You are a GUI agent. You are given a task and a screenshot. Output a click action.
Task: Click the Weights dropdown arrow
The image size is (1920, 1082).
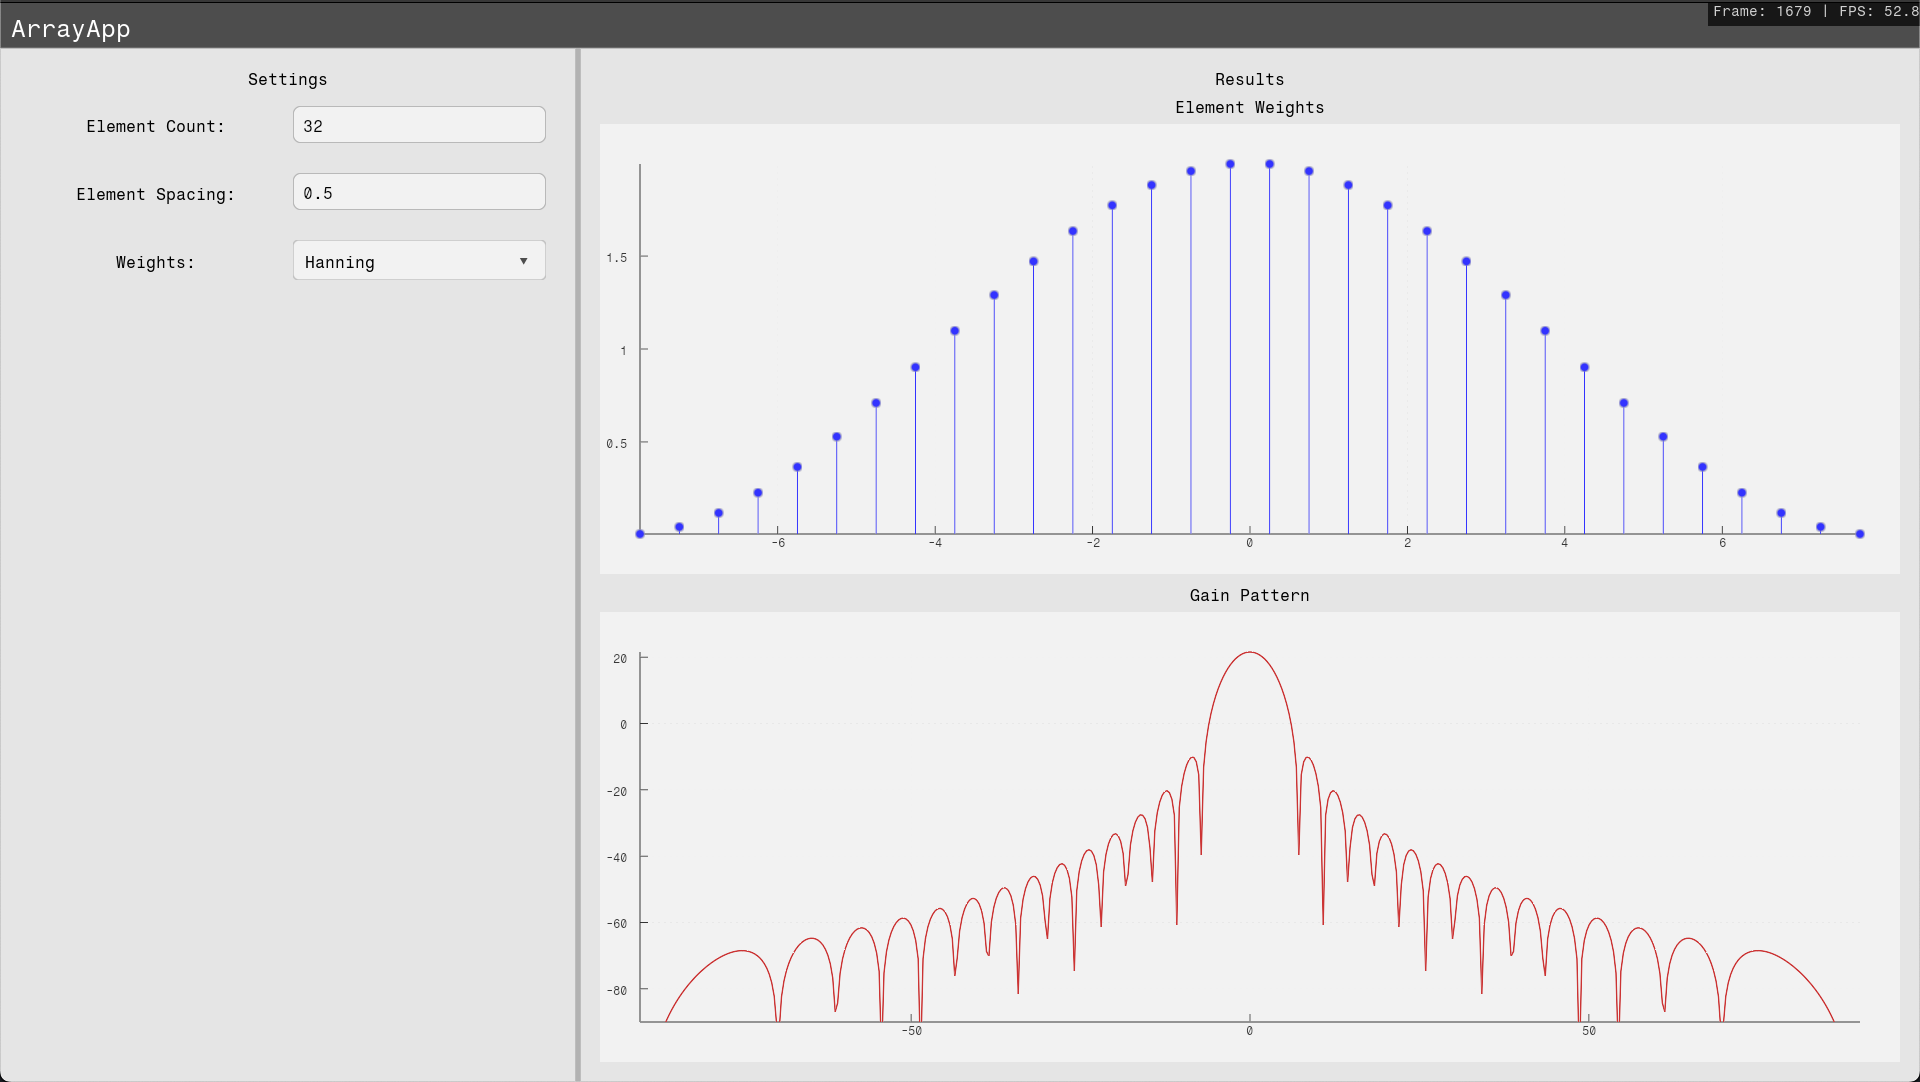tap(523, 261)
